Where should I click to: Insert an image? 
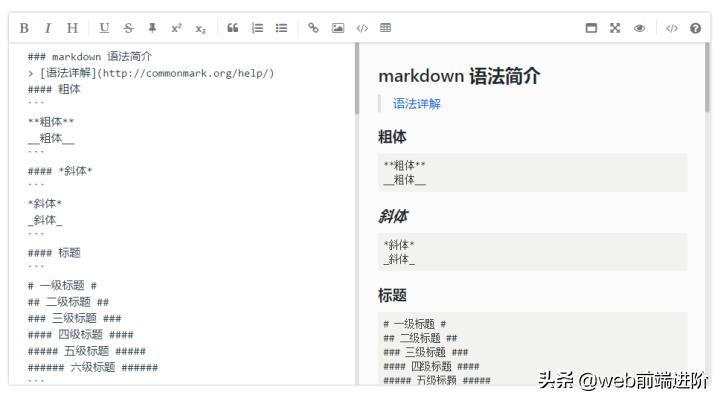click(x=338, y=28)
